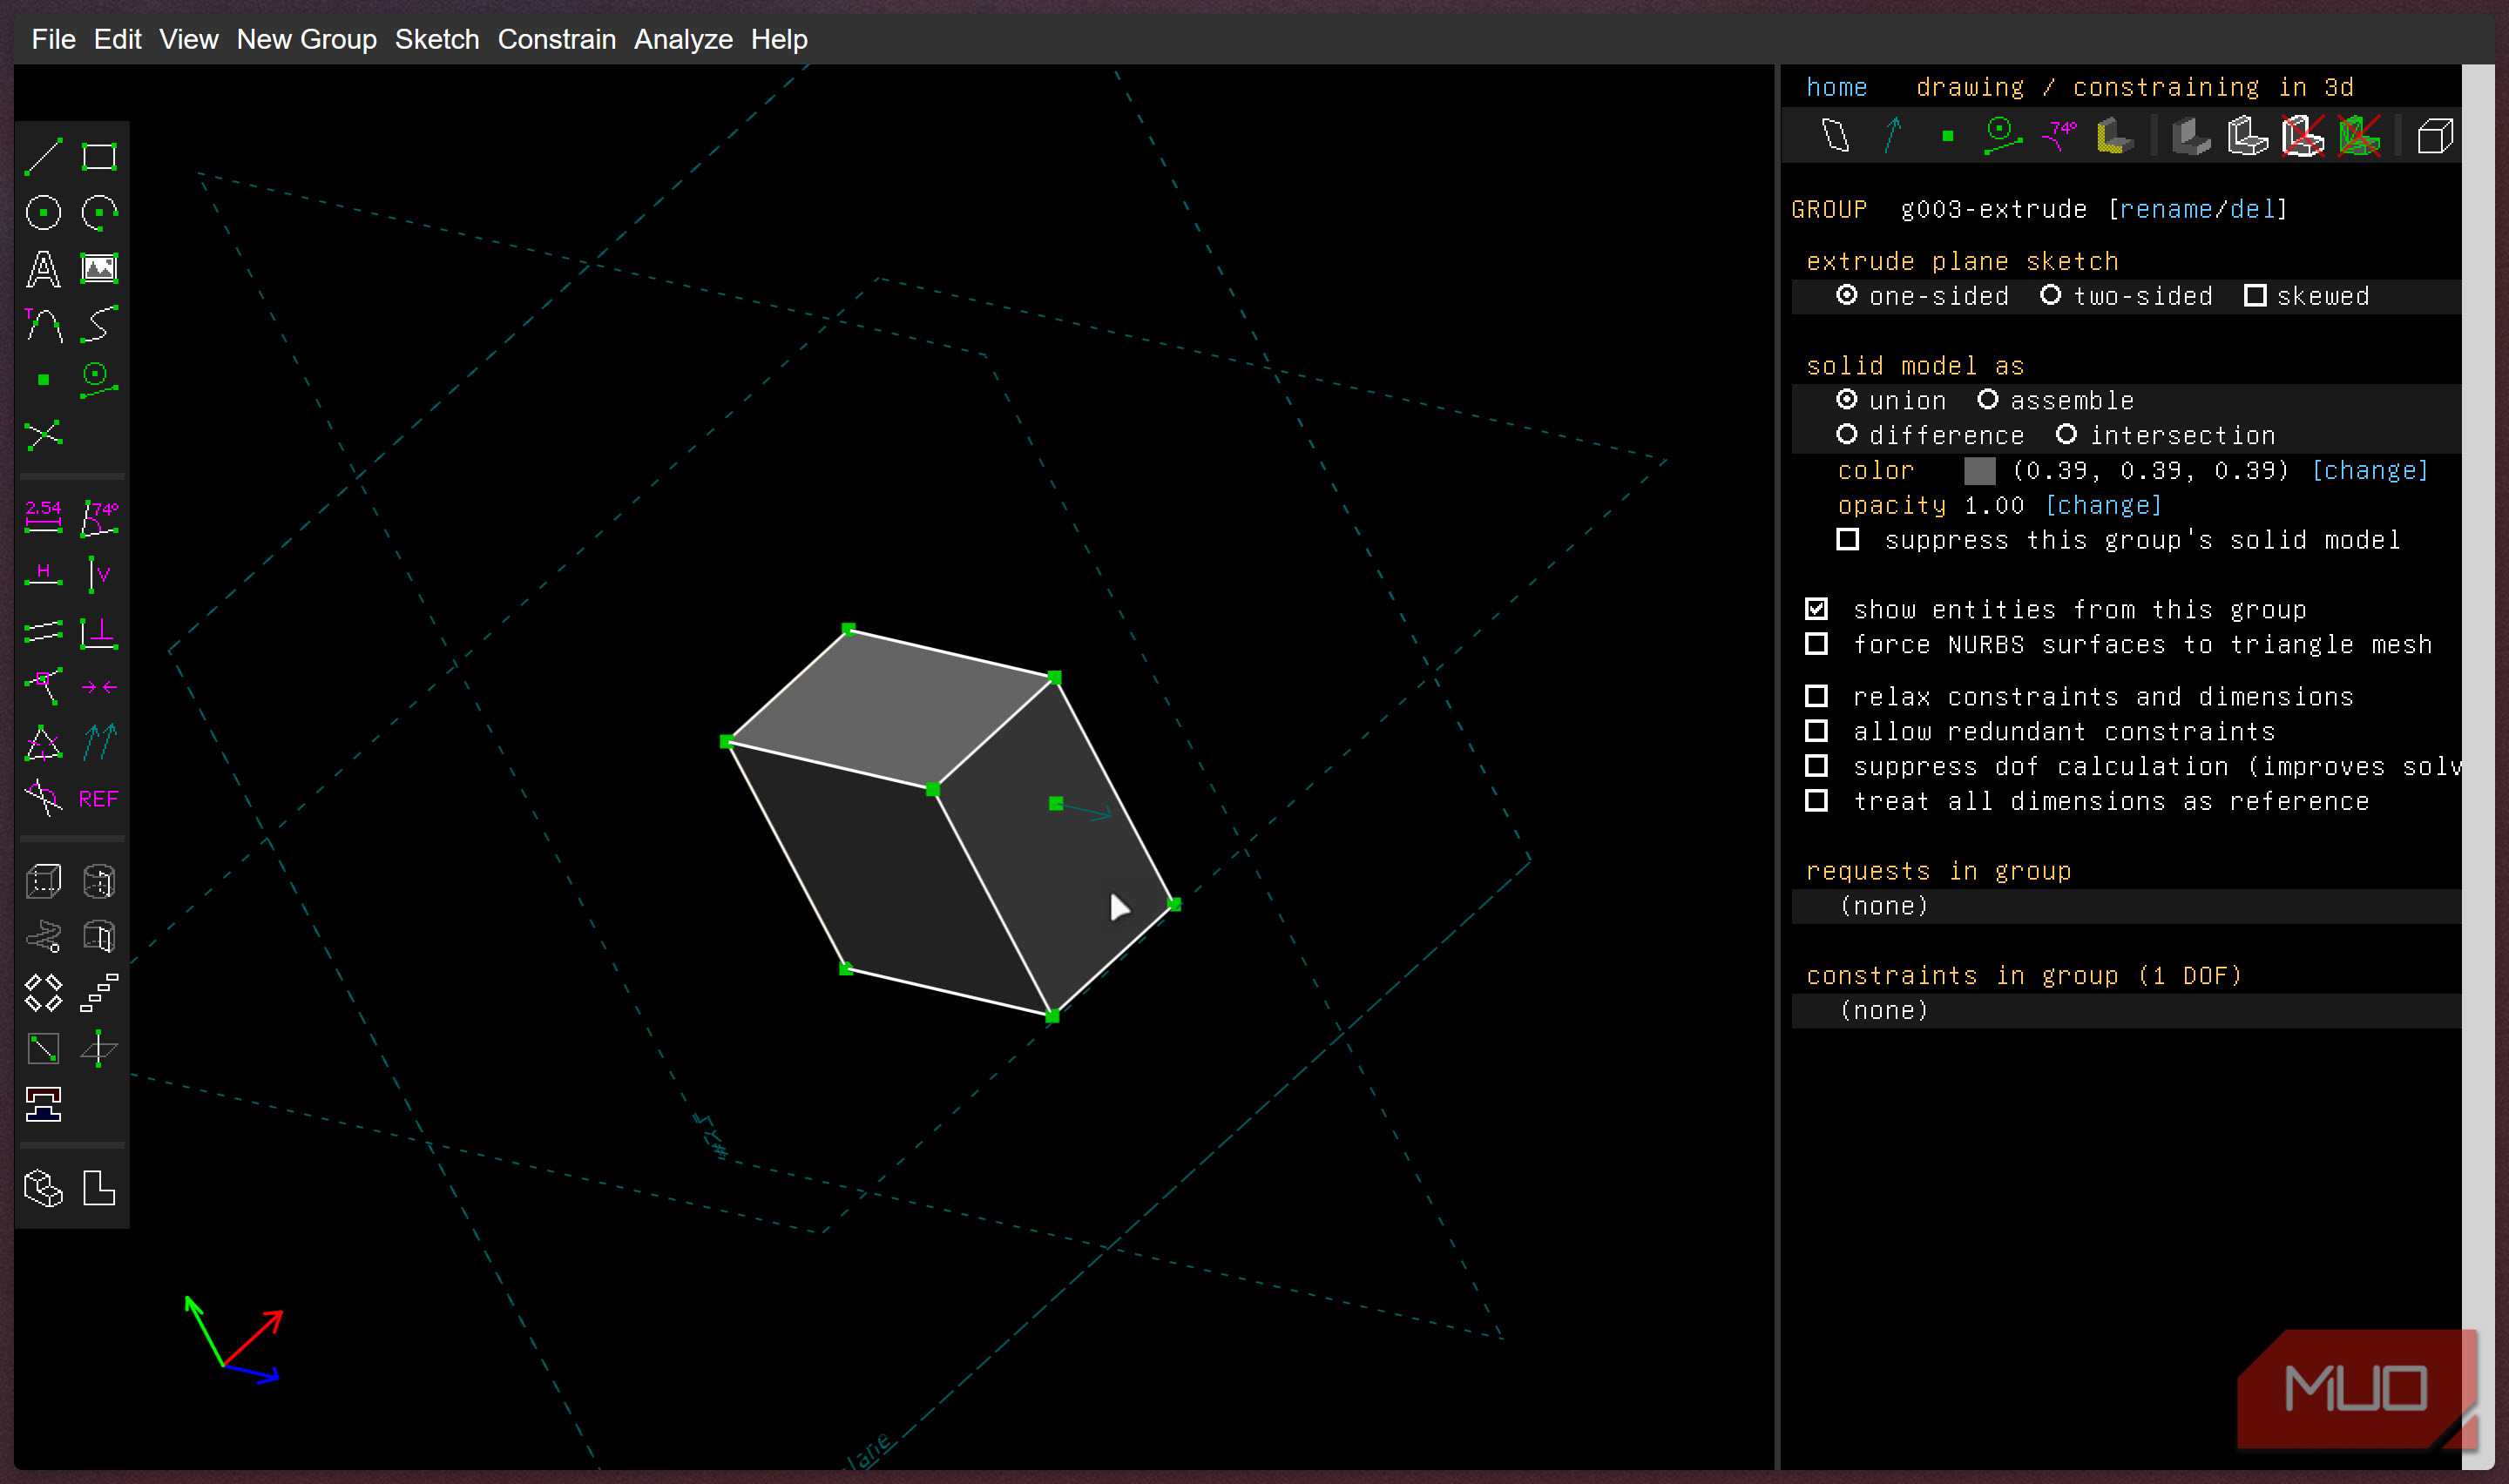Select the TrueType text tool
The height and width of the screenshot is (1484, 2509).
(43, 268)
